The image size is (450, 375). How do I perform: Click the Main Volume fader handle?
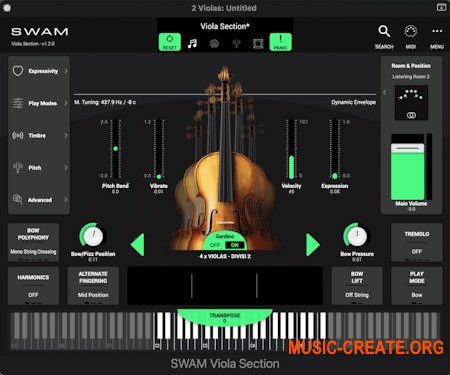(407, 148)
